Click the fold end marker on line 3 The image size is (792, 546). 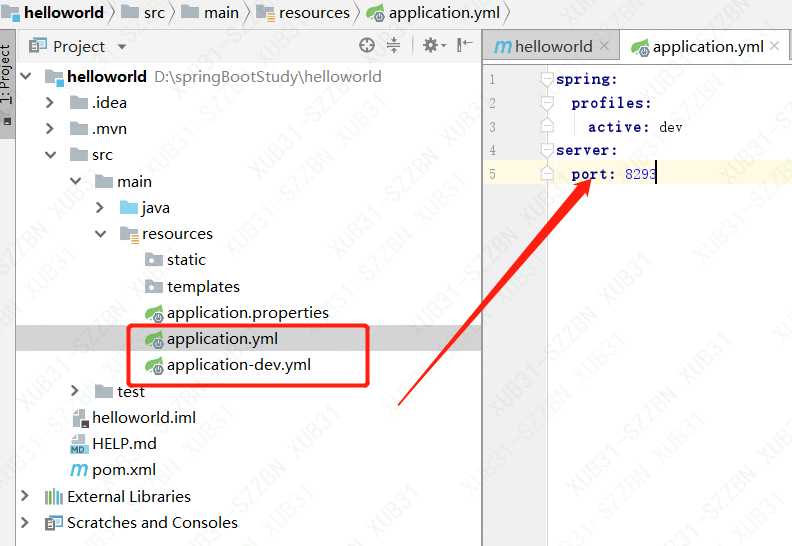coord(547,126)
